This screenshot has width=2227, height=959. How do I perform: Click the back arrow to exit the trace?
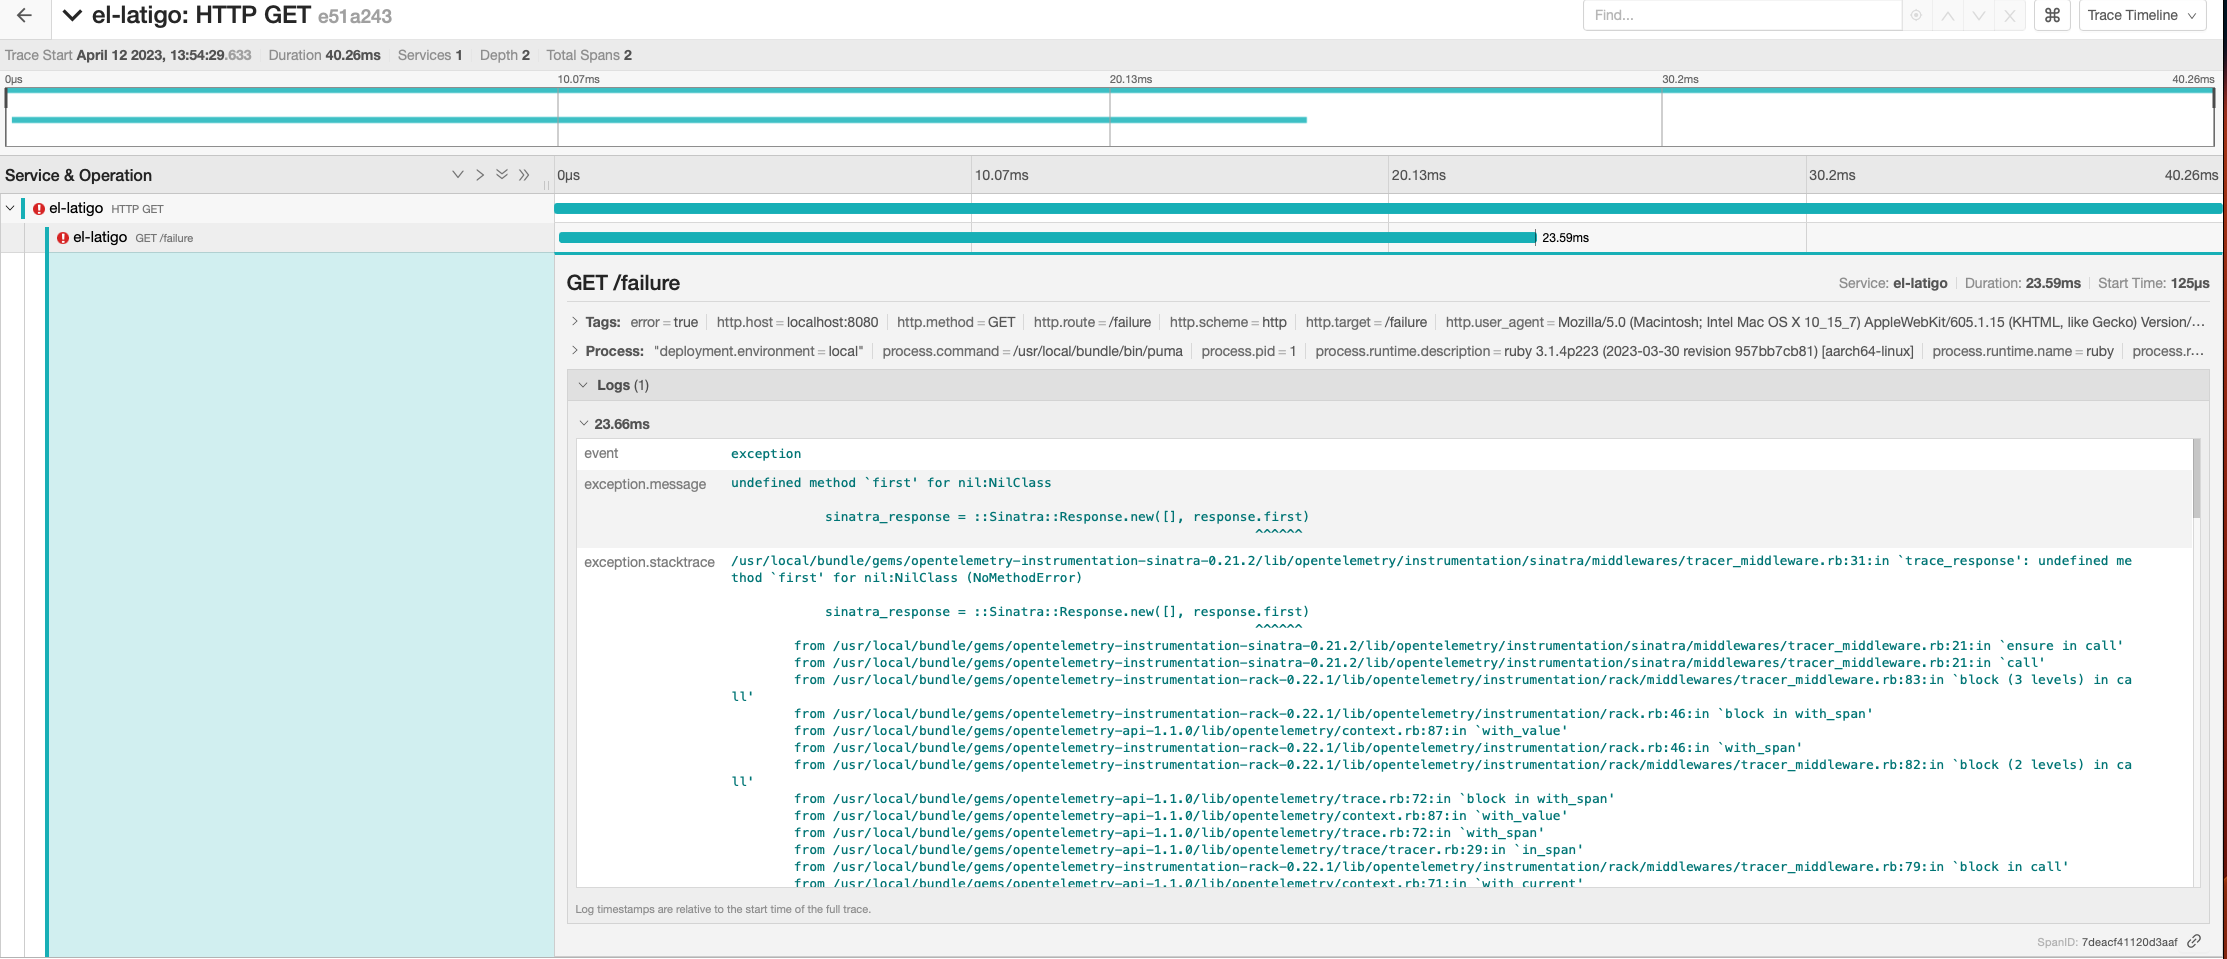pos(23,15)
